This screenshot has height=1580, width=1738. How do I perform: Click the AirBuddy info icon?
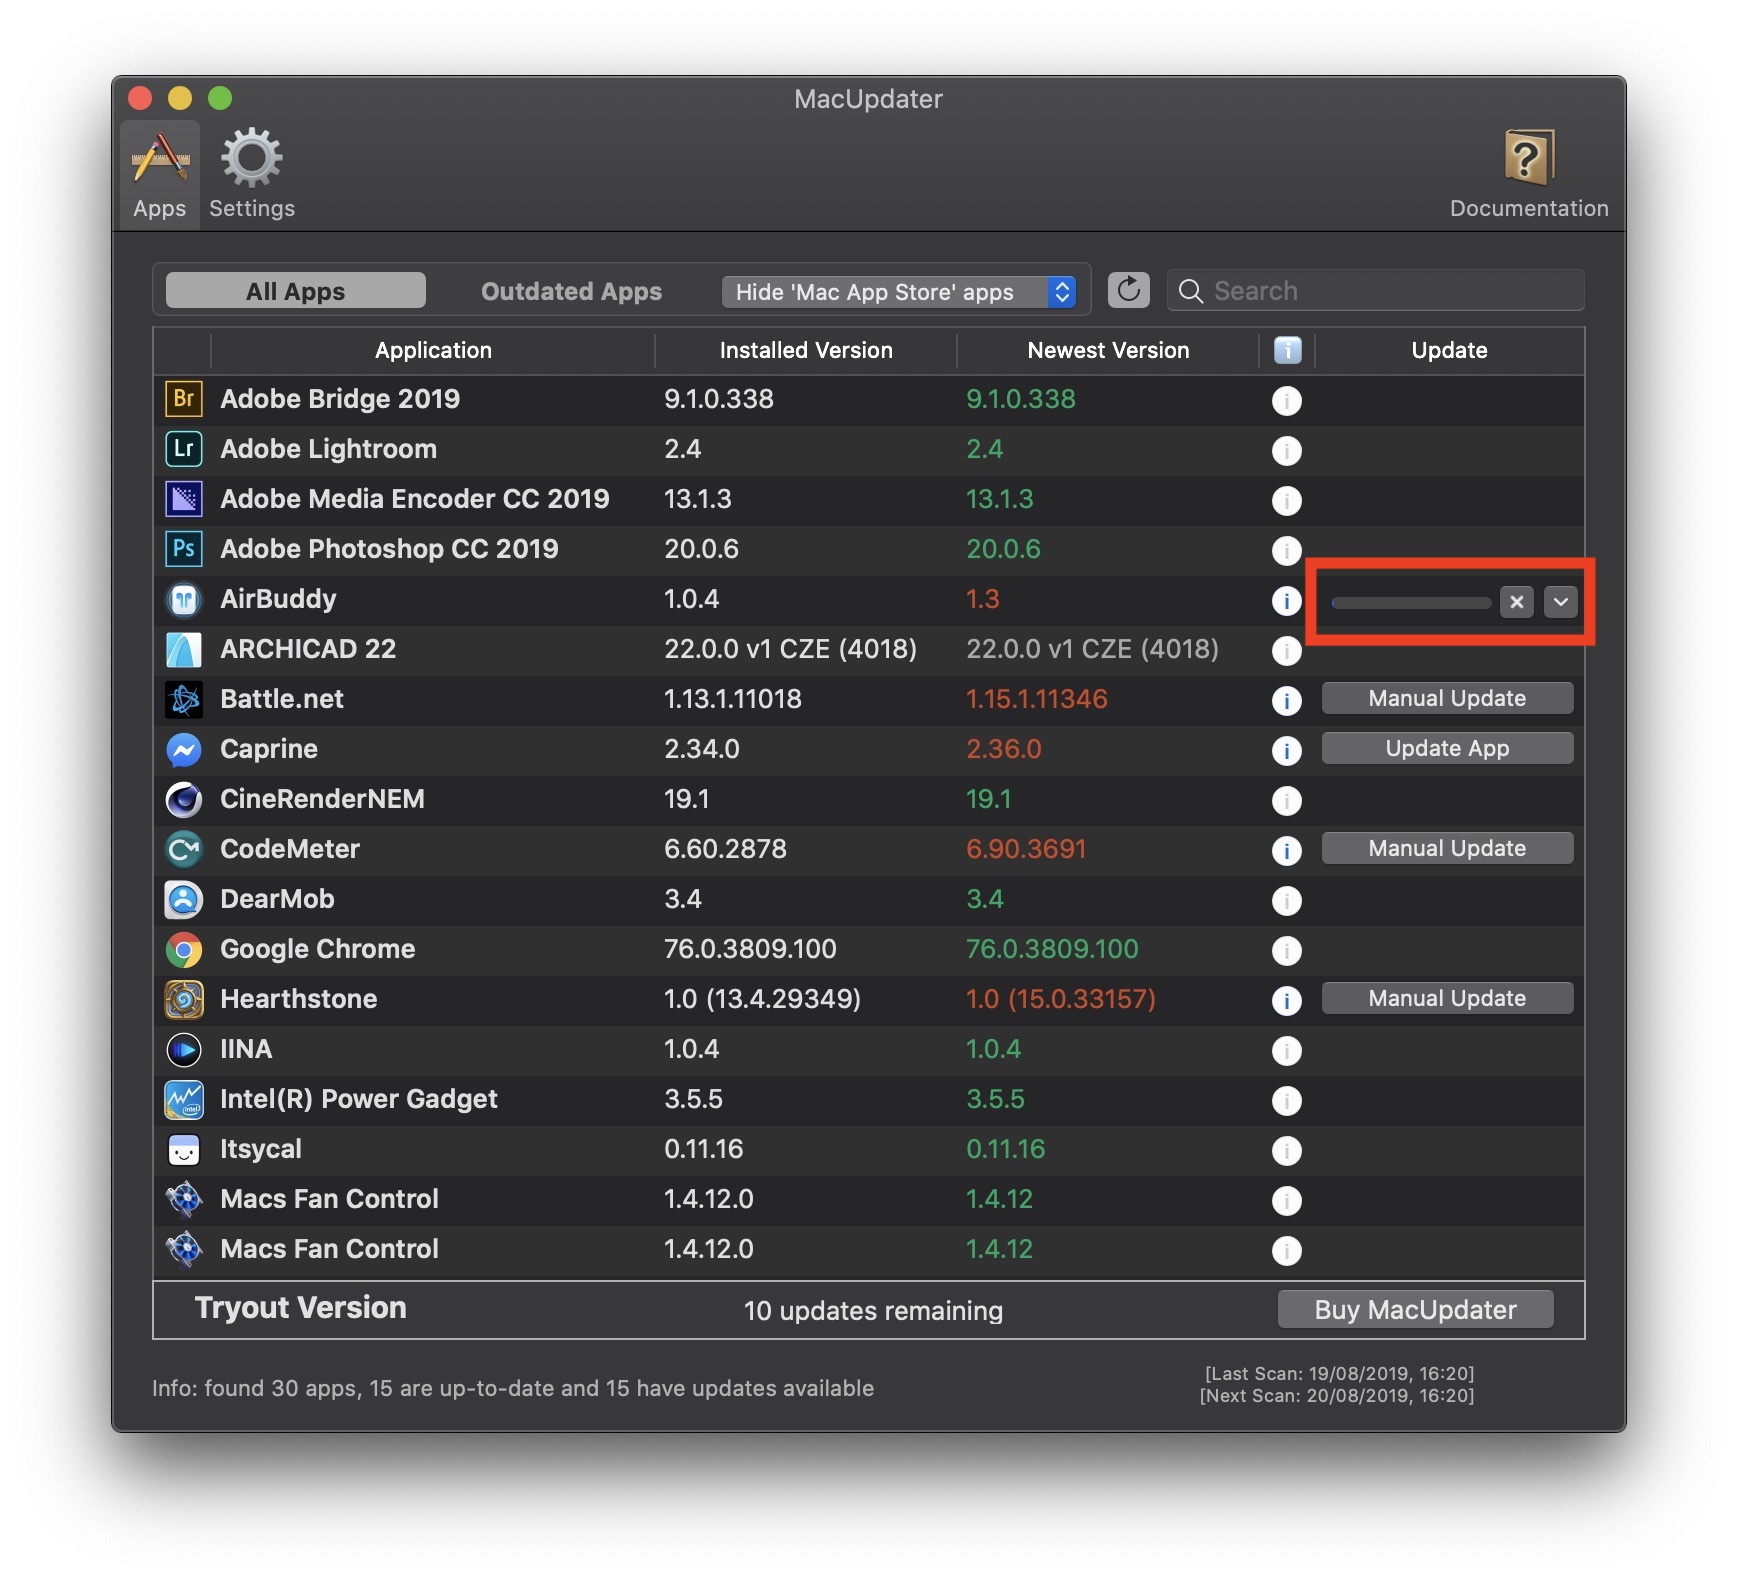pos(1286,601)
